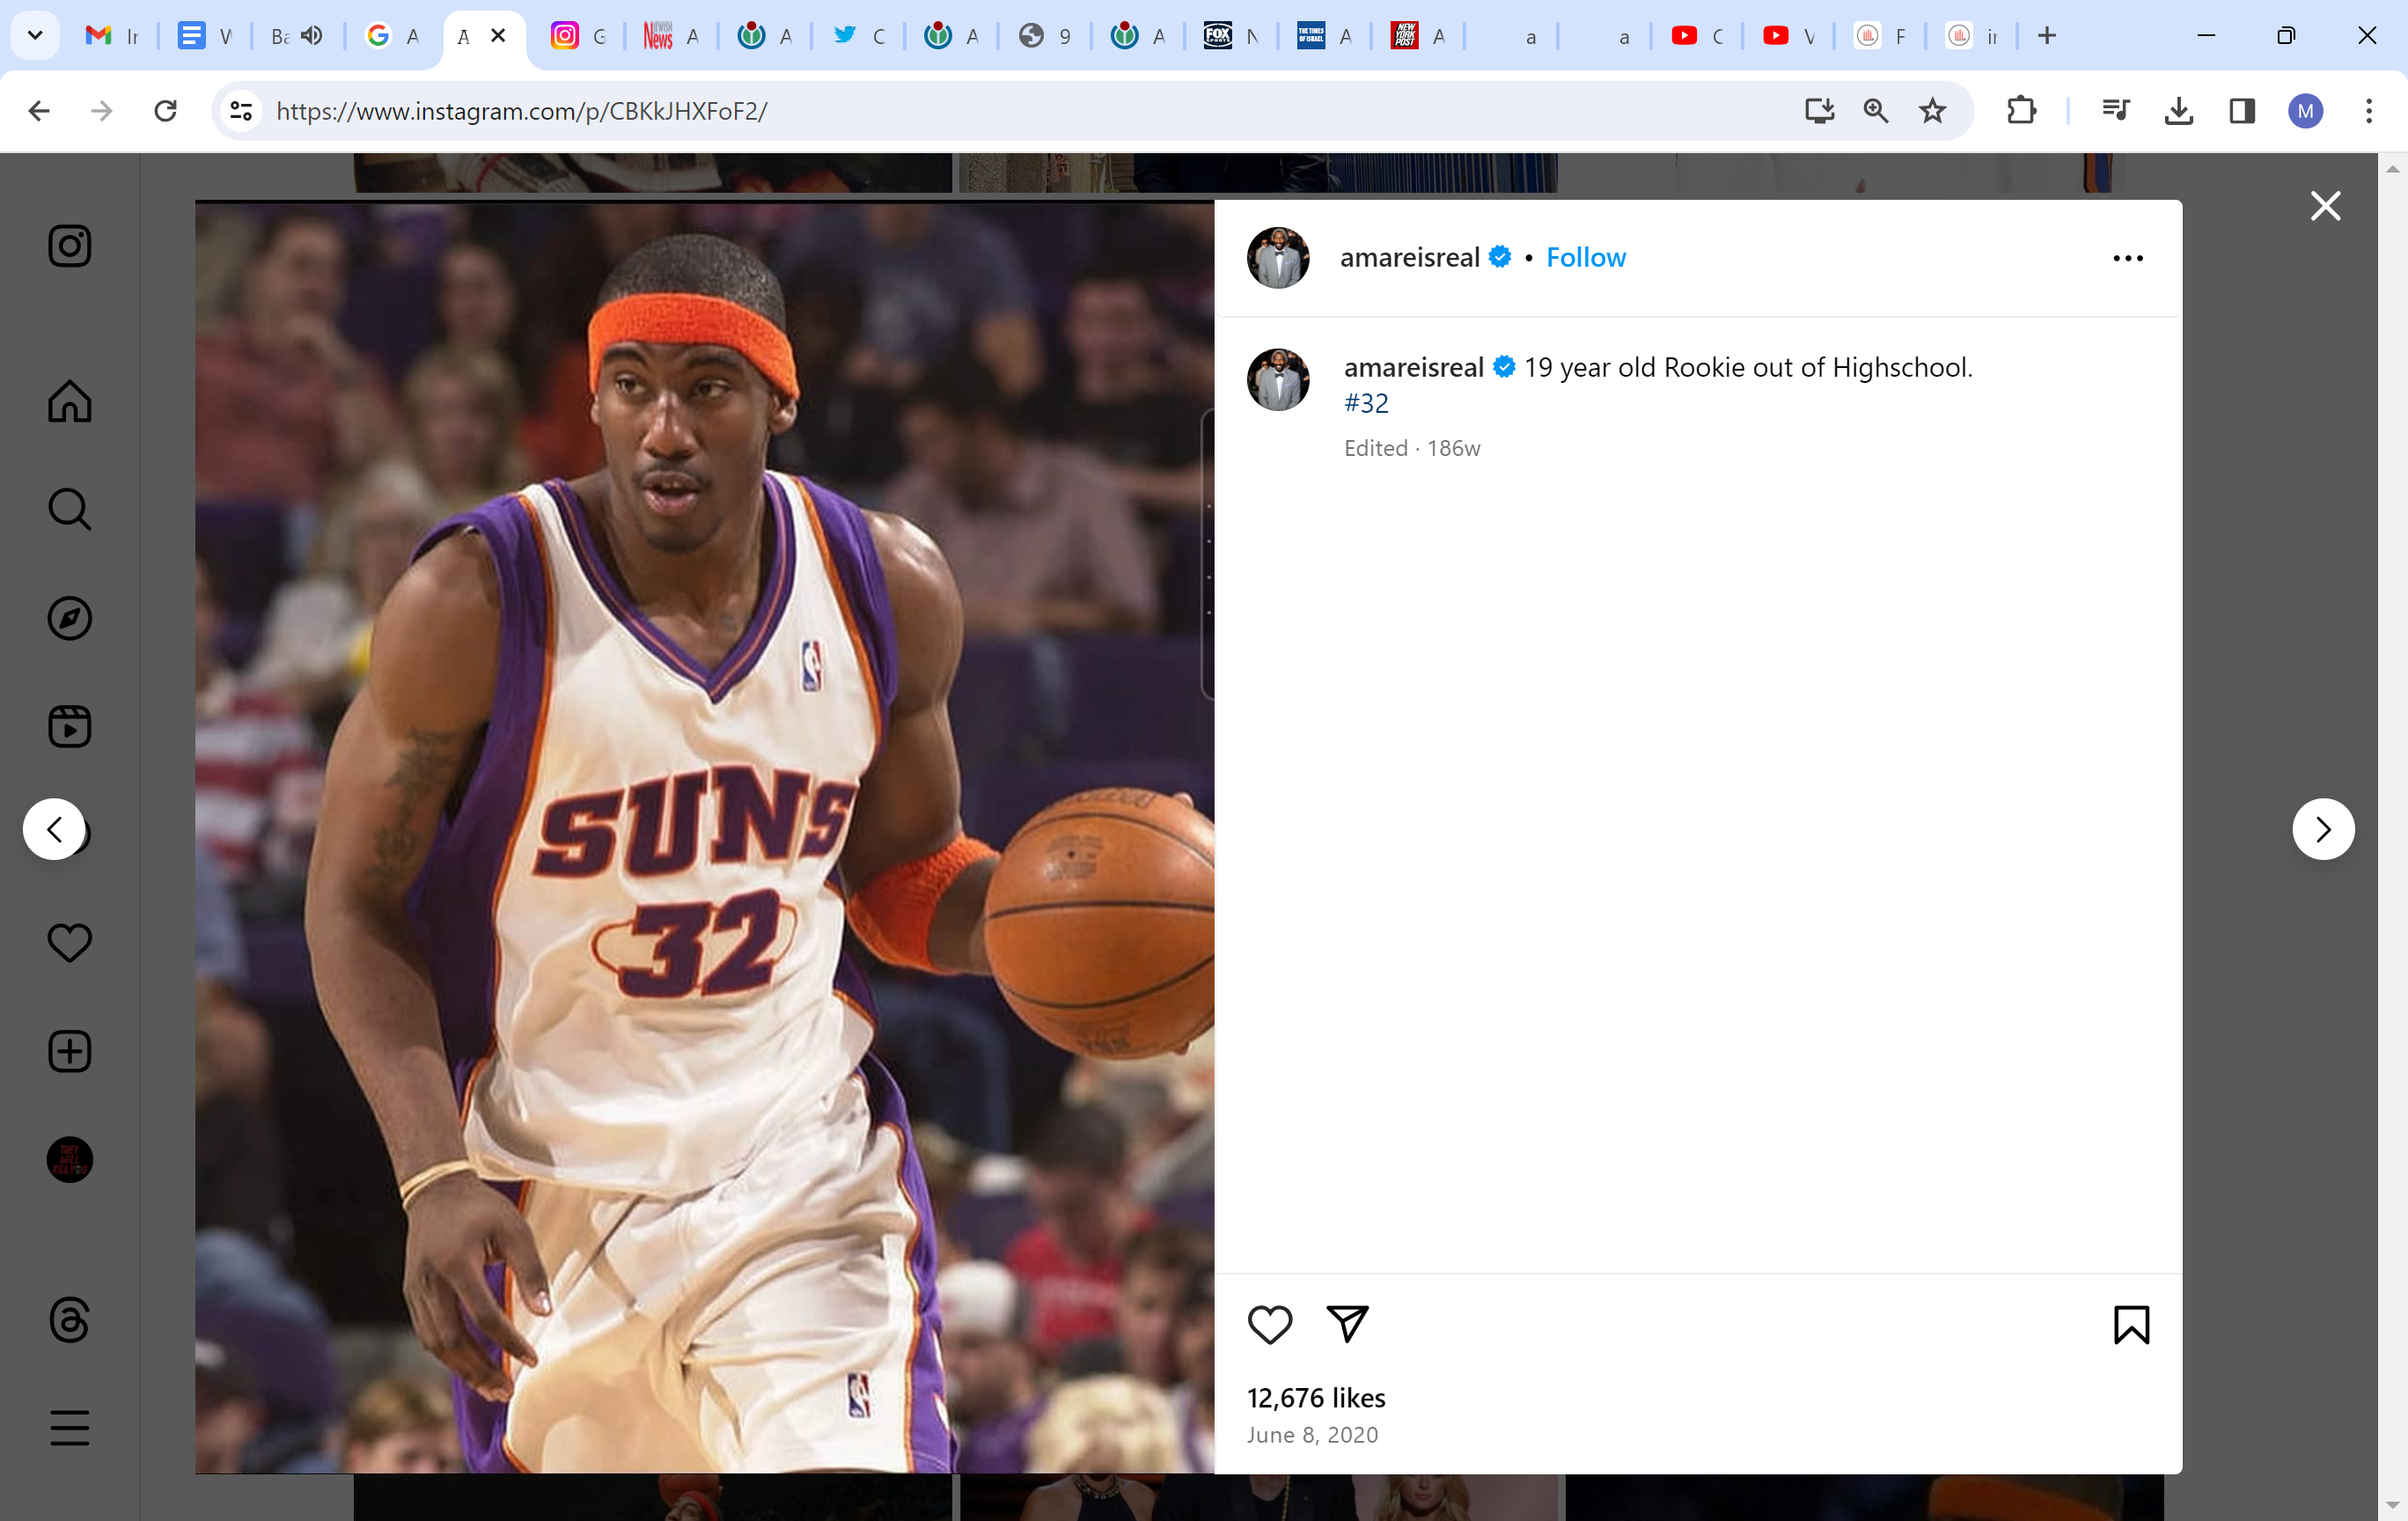Go to the previous post with left arrow

(x=54, y=829)
